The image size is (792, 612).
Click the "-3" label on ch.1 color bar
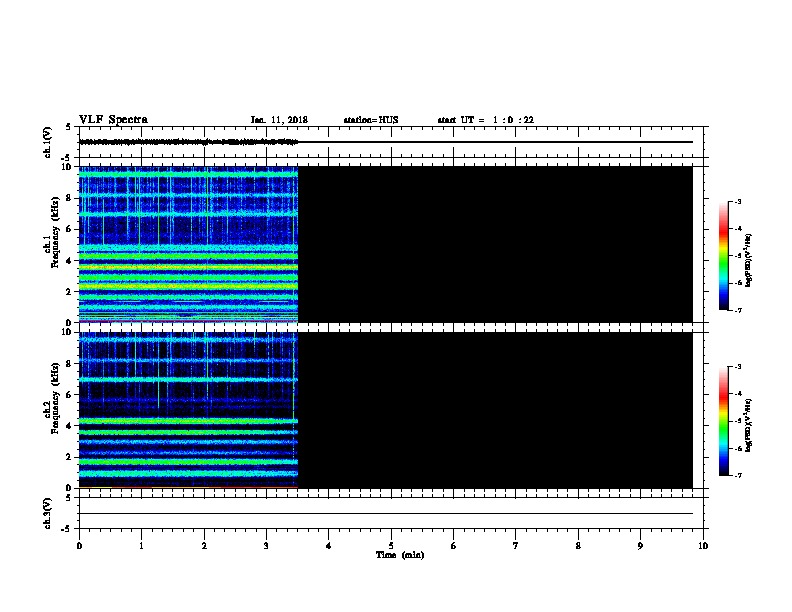pyautogui.click(x=737, y=201)
